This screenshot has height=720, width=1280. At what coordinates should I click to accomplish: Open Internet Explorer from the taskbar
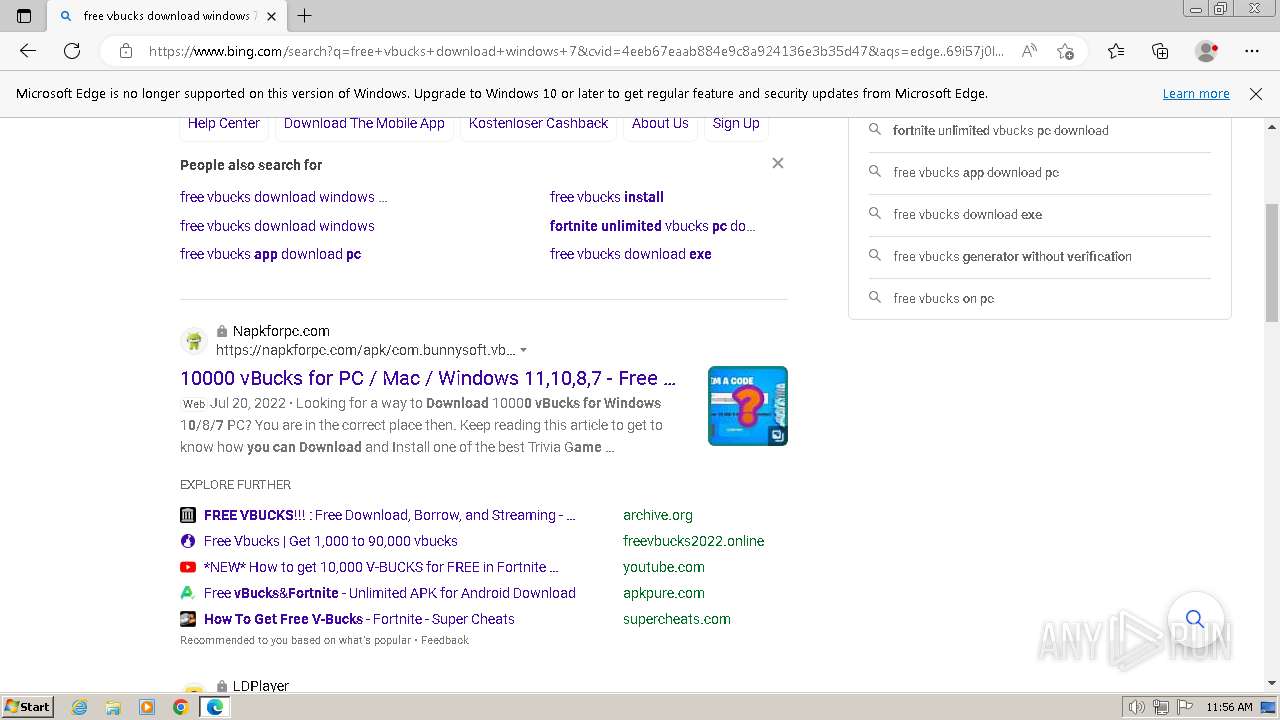tap(80, 707)
